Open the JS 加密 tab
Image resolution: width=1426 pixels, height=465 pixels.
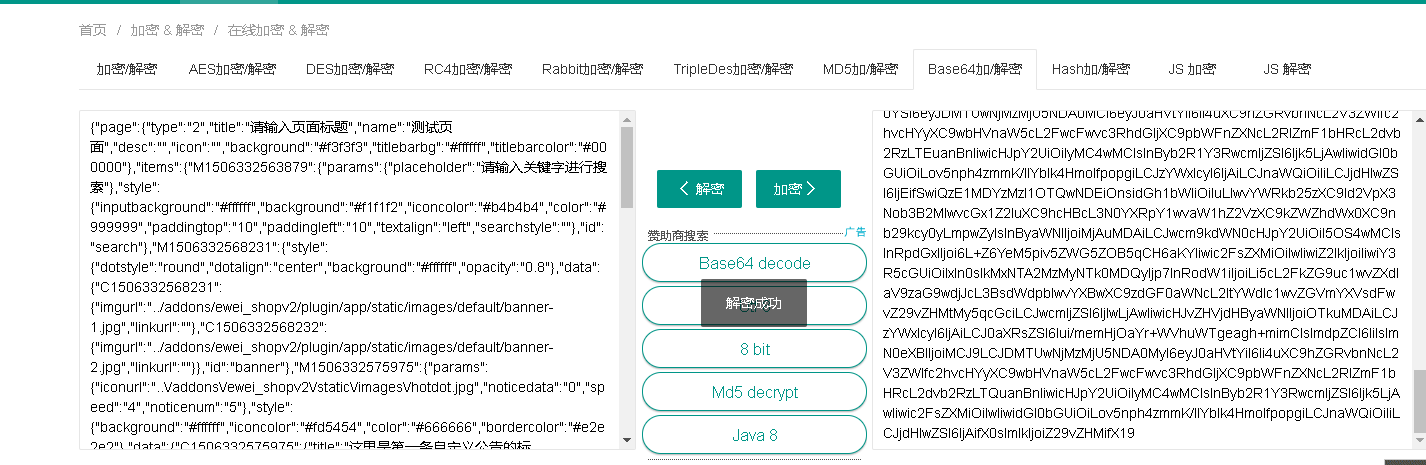[1192, 69]
